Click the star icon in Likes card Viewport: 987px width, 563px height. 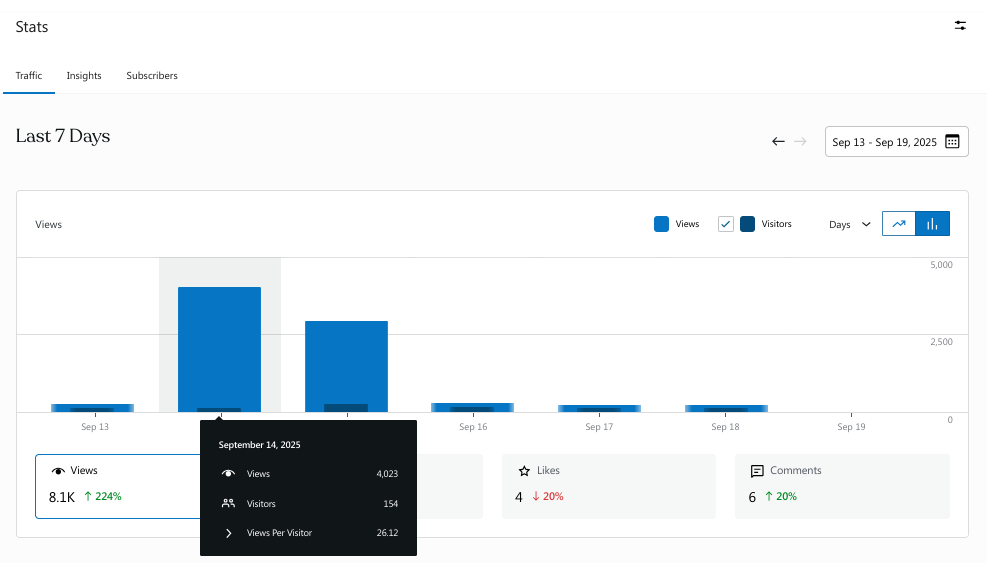tap(524, 471)
